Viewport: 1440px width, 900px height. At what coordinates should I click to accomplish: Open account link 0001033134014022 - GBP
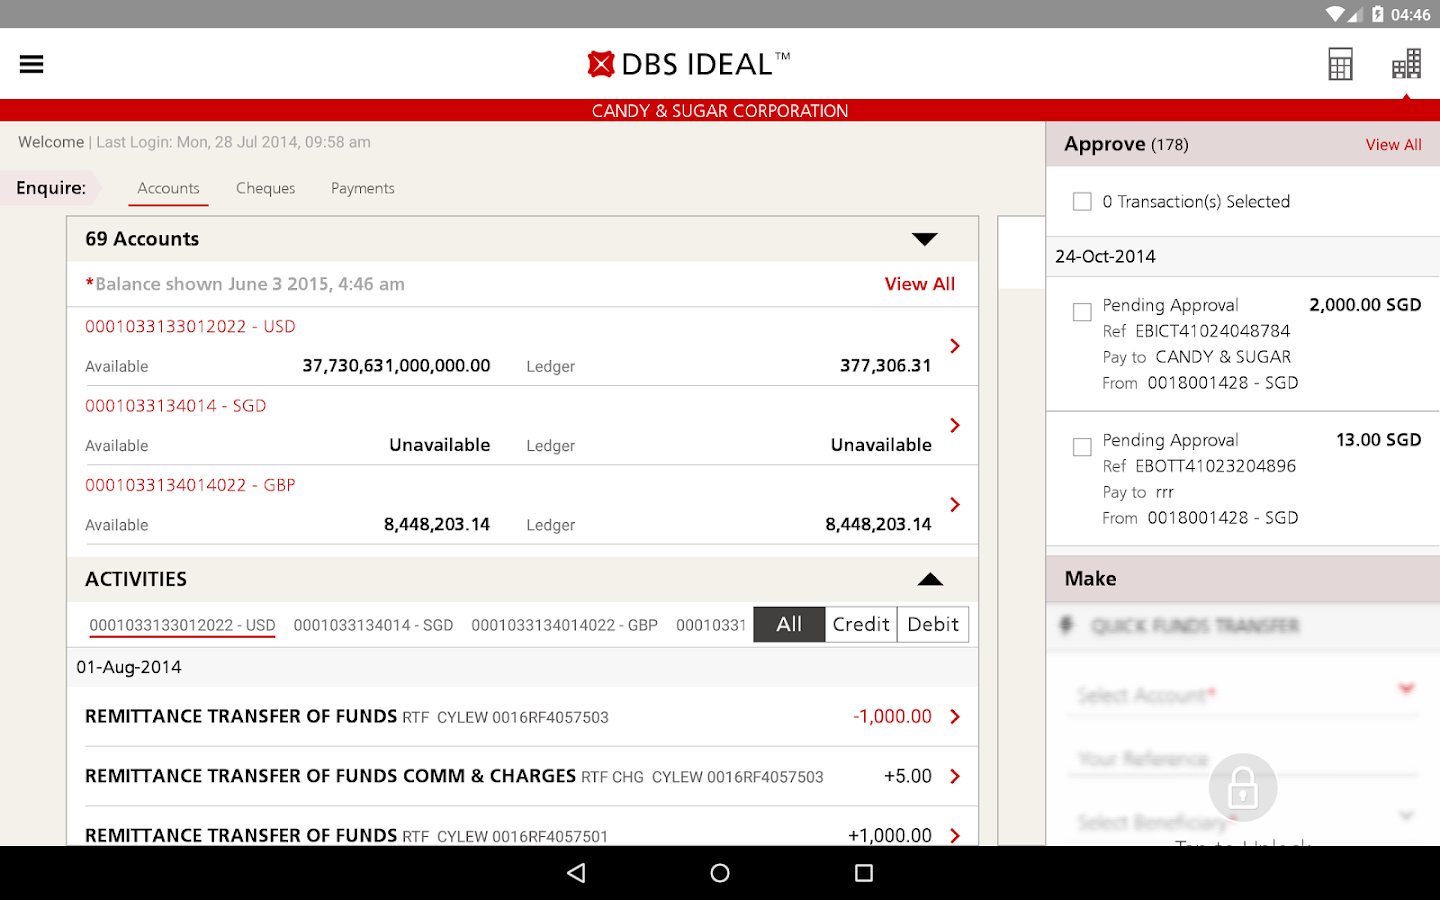coord(190,485)
